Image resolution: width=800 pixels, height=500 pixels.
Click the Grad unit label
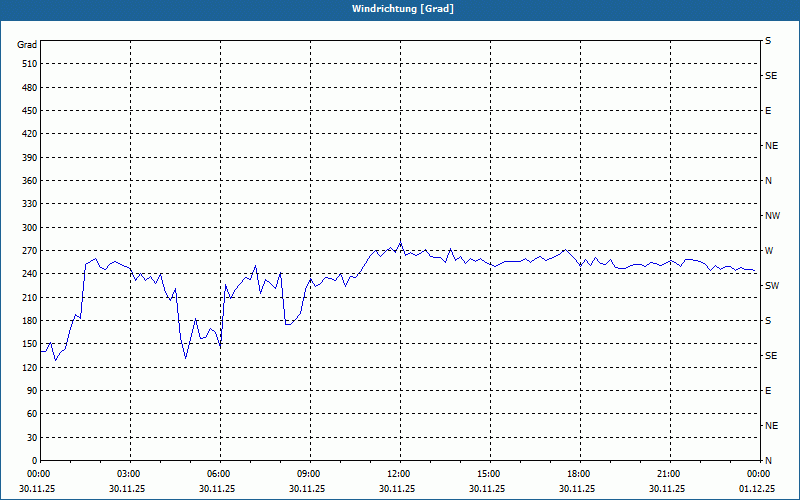tap(27, 45)
